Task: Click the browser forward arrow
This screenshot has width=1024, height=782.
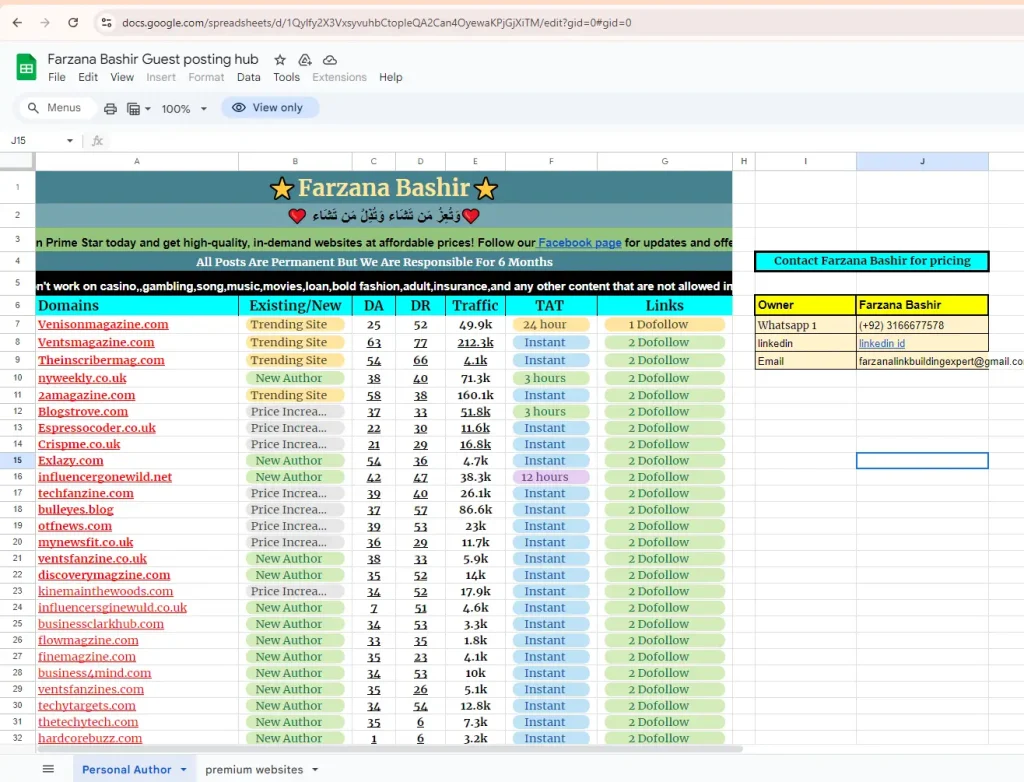Action: (x=45, y=23)
